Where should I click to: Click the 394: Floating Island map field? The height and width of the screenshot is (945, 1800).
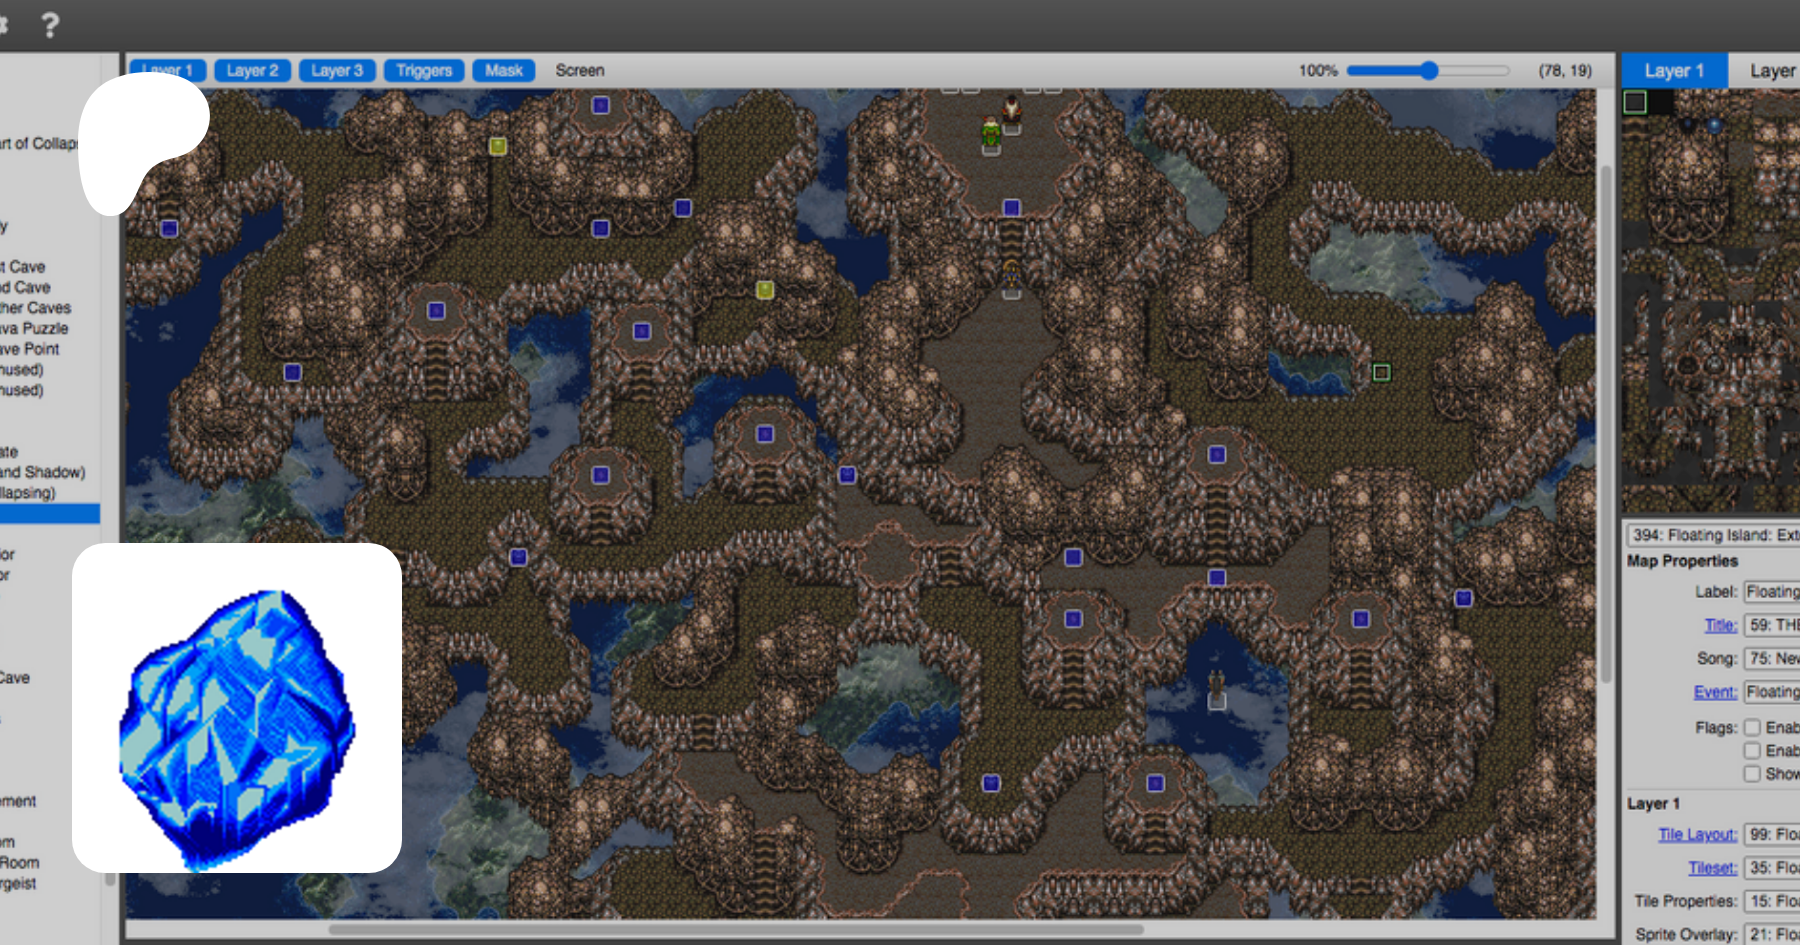(x=1714, y=535)
